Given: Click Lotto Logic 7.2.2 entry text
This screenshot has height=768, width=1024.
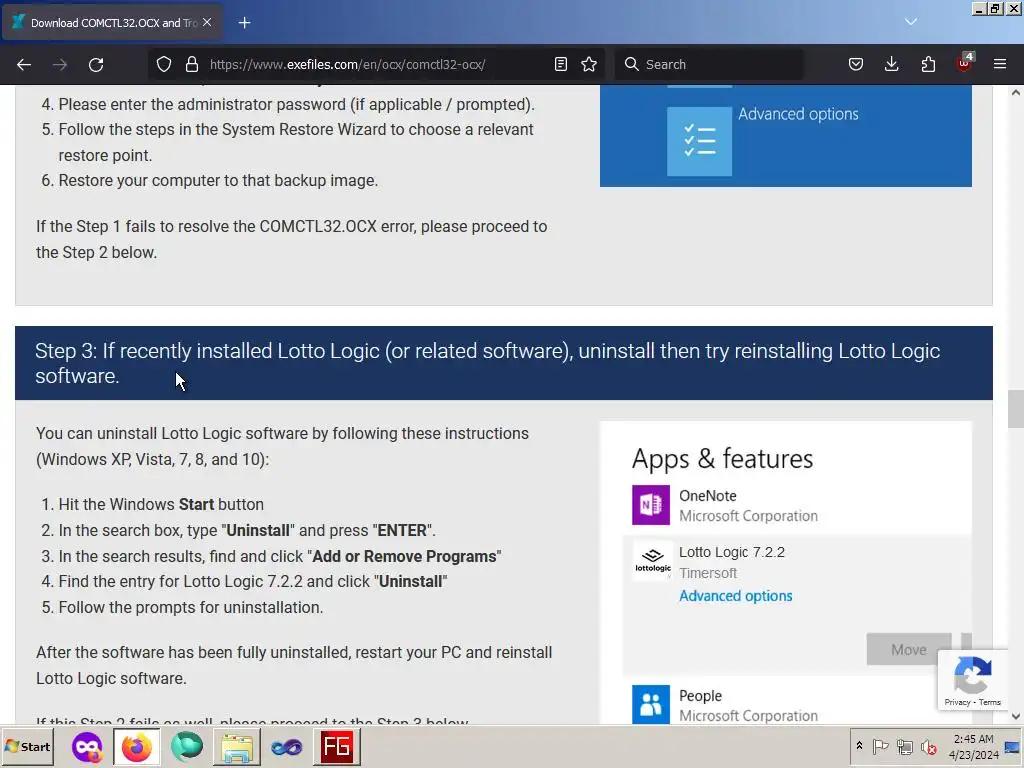Looking at the screenshot, I should tap(731, 552).
